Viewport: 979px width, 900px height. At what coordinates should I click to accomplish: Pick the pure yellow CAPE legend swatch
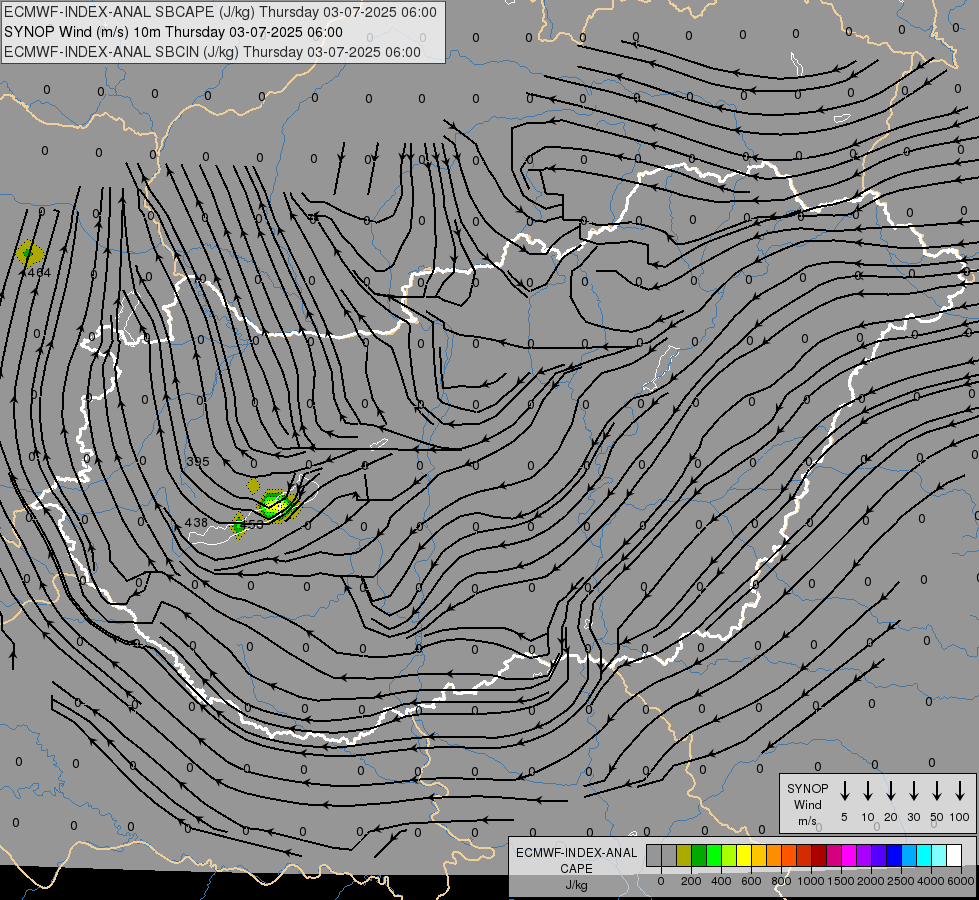pyautogui.click(x=744, y=855)
